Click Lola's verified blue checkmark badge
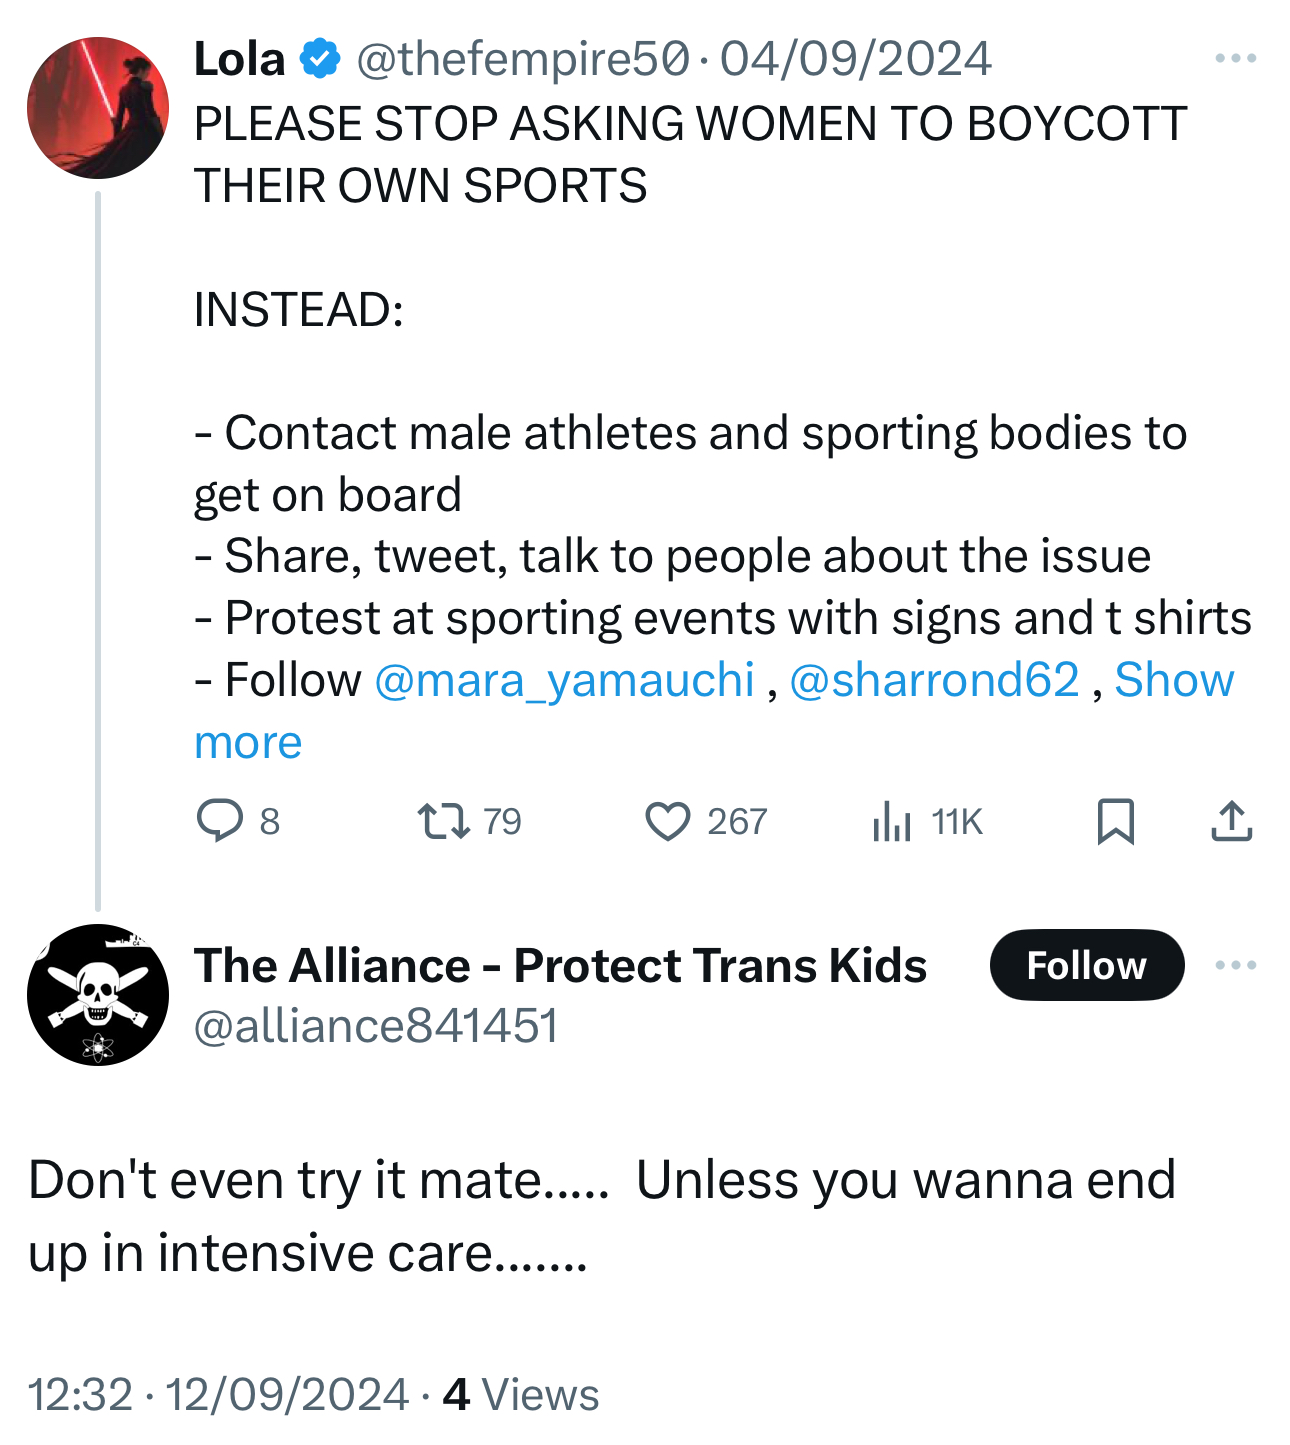Viewport: 1290px width, 1445px height. (x=319, y=58)
